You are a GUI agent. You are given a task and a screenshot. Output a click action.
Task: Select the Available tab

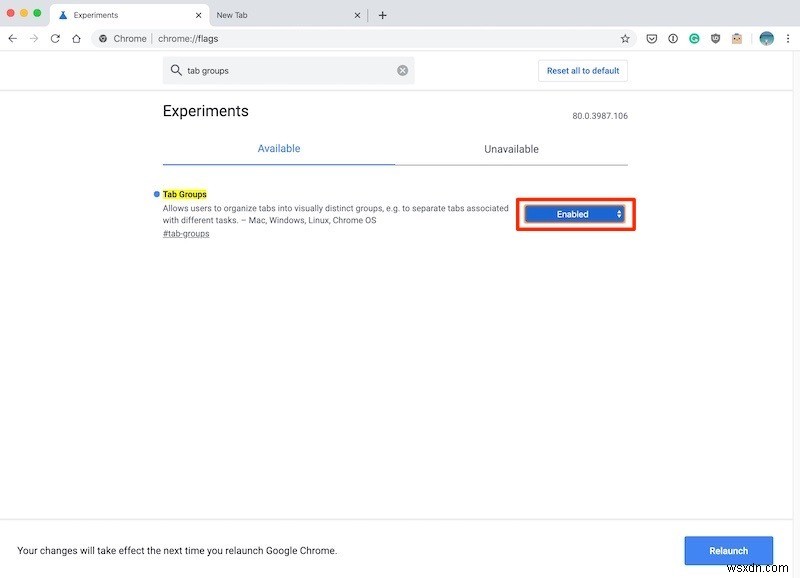pyautogui.click(x=278, y=148)
